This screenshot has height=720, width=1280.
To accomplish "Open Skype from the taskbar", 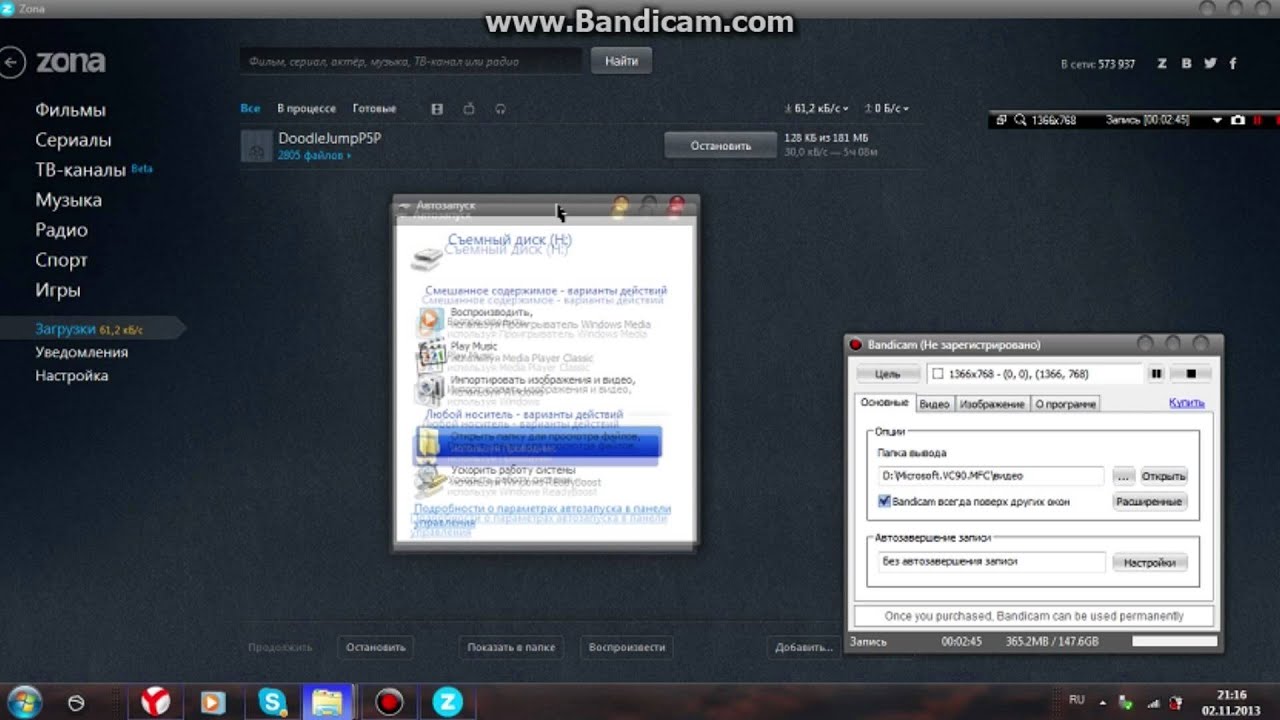I will click(x=272, y=702).
